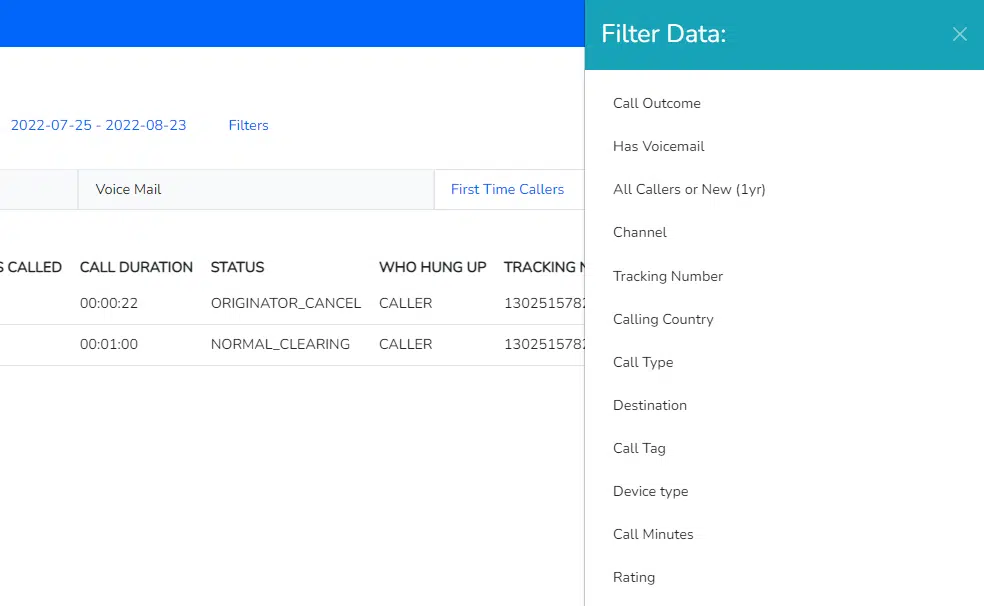Viewport: 984px width, 606px height.
Task: Select the NORMAL_CLEARING status cell
Action: coord(280,344)
